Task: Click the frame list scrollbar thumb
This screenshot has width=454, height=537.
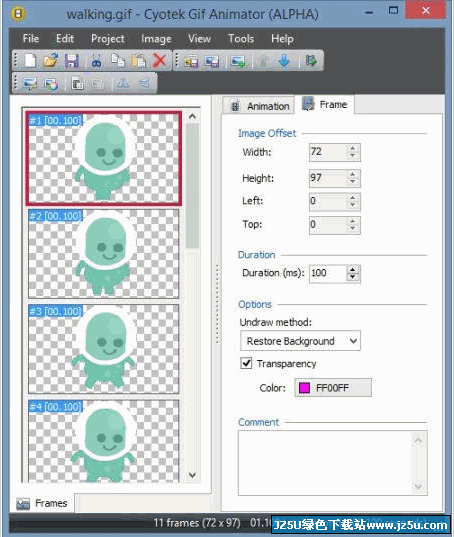Action: point(192,186)
